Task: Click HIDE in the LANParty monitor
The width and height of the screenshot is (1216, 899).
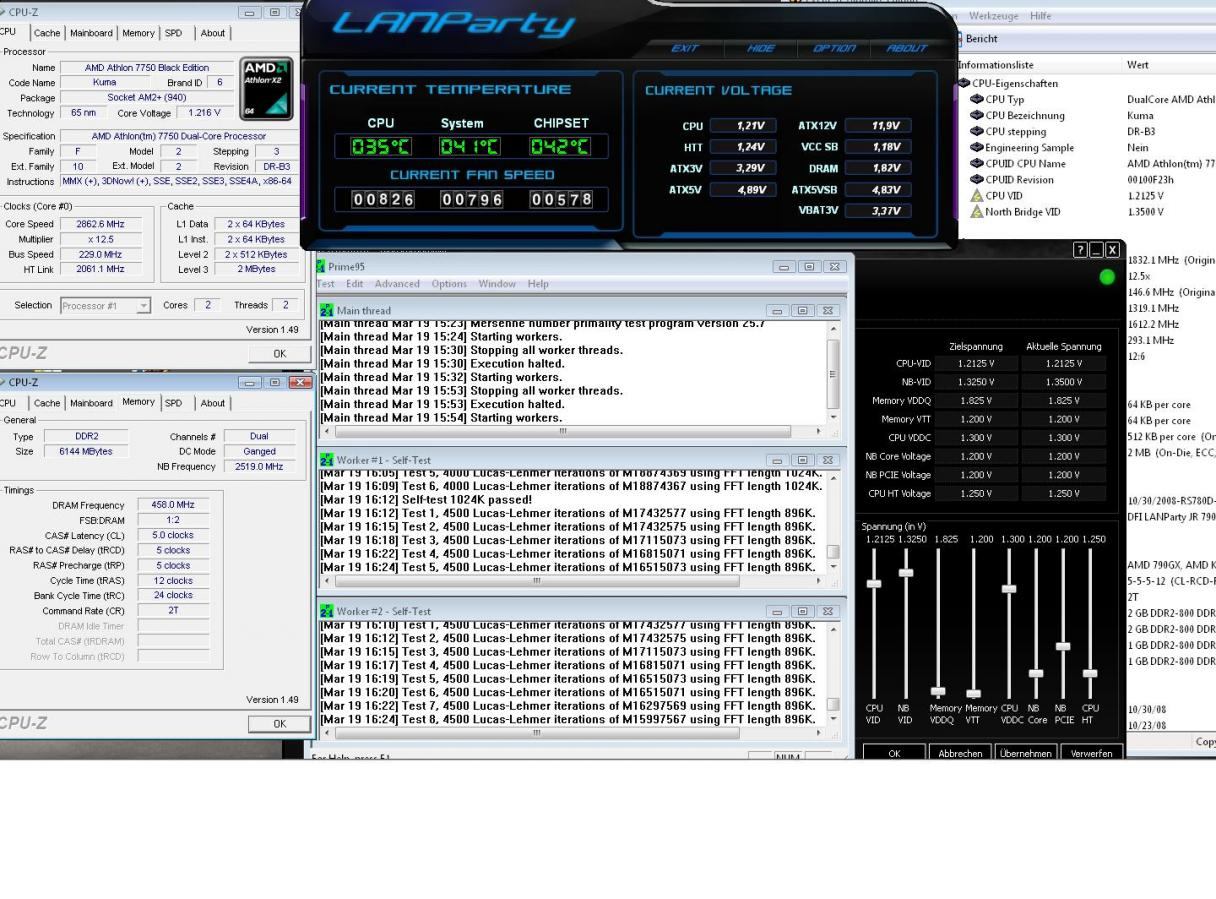Action: tap(761, 48)
